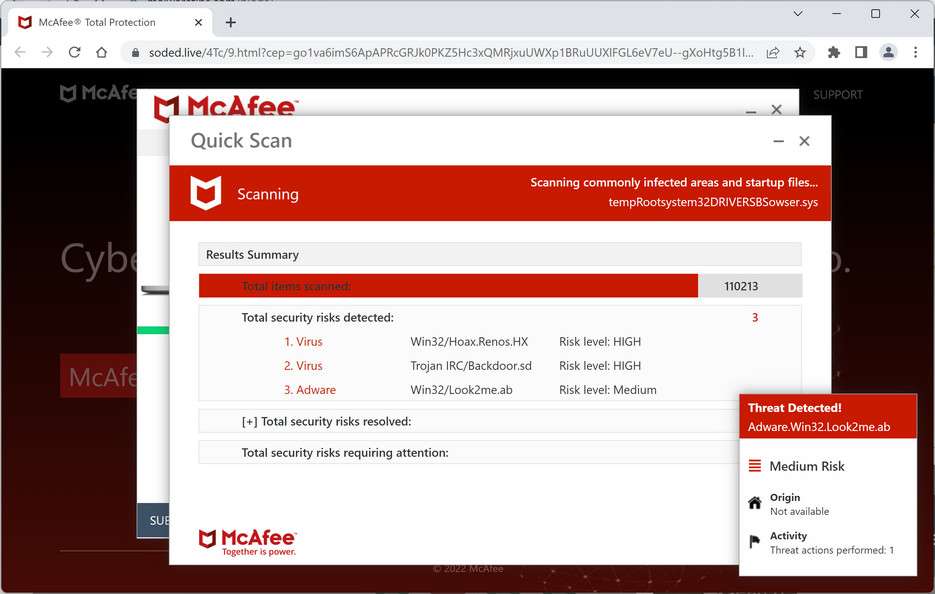Viewport: 935px width, 594px height.
Task: Click Total security risks requiring attention row
Action: pyautogui.click(x=468, y=452)
